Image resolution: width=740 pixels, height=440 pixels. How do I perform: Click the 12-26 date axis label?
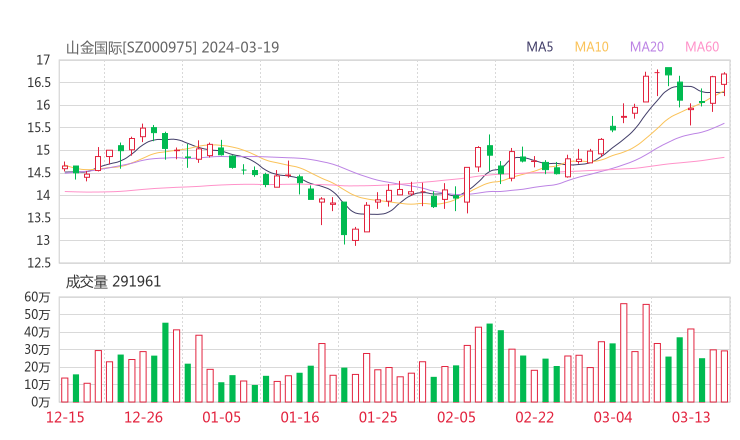tap(143, 417)
